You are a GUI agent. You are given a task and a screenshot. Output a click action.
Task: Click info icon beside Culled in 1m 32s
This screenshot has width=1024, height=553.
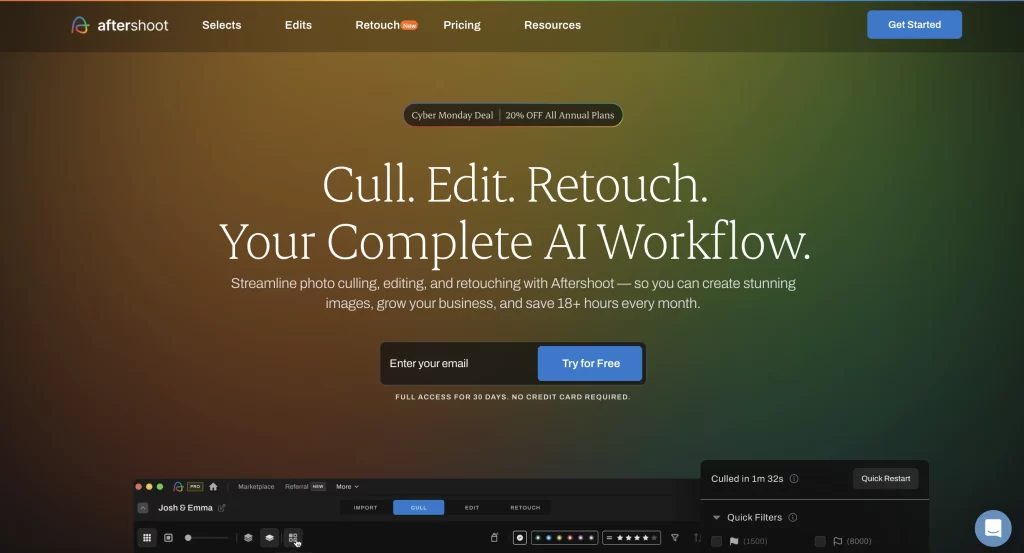[x=794, y=479]
